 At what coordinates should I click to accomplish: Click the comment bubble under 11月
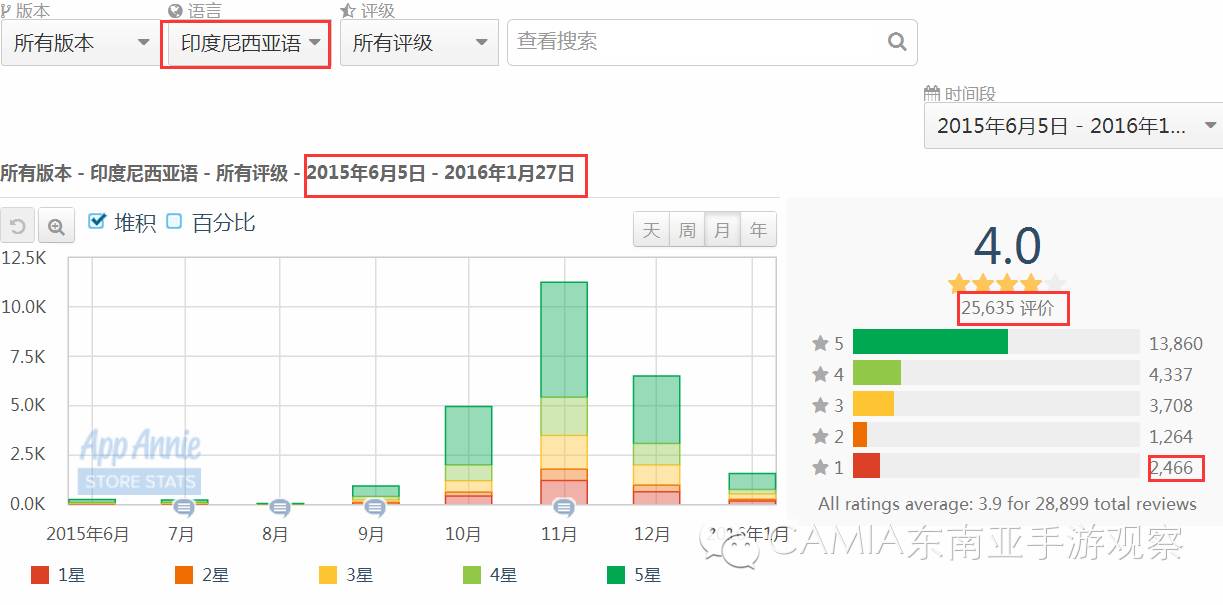564,507
